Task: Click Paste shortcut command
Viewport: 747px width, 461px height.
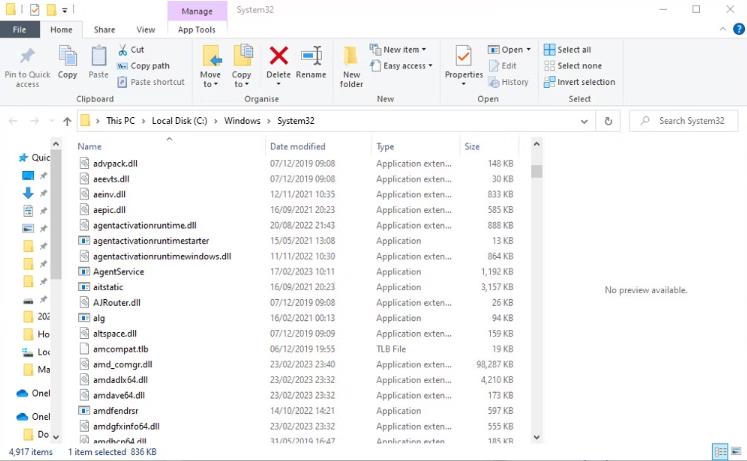Action: (151, 82)
